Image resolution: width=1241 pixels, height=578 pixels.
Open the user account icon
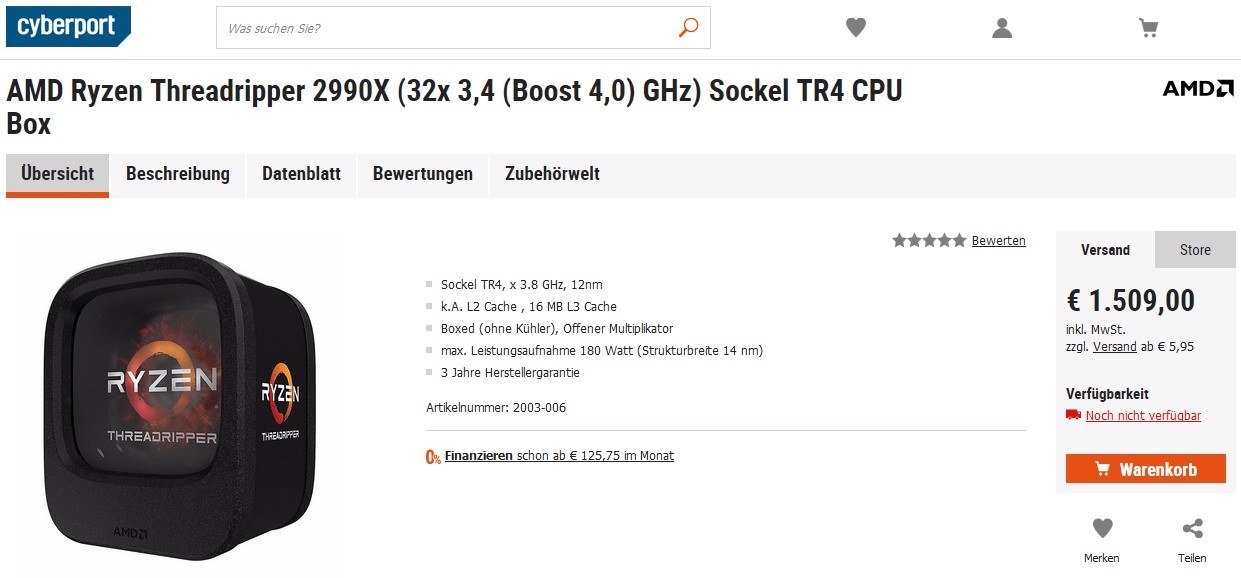pyautogui.click(x=1002, y=28)
